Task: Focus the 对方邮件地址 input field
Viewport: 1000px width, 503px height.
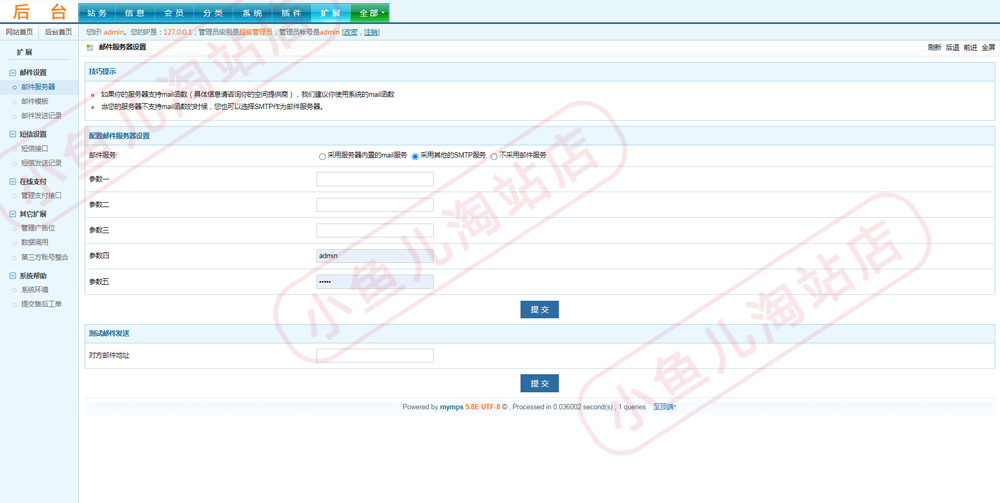Action: coord(375,355)
